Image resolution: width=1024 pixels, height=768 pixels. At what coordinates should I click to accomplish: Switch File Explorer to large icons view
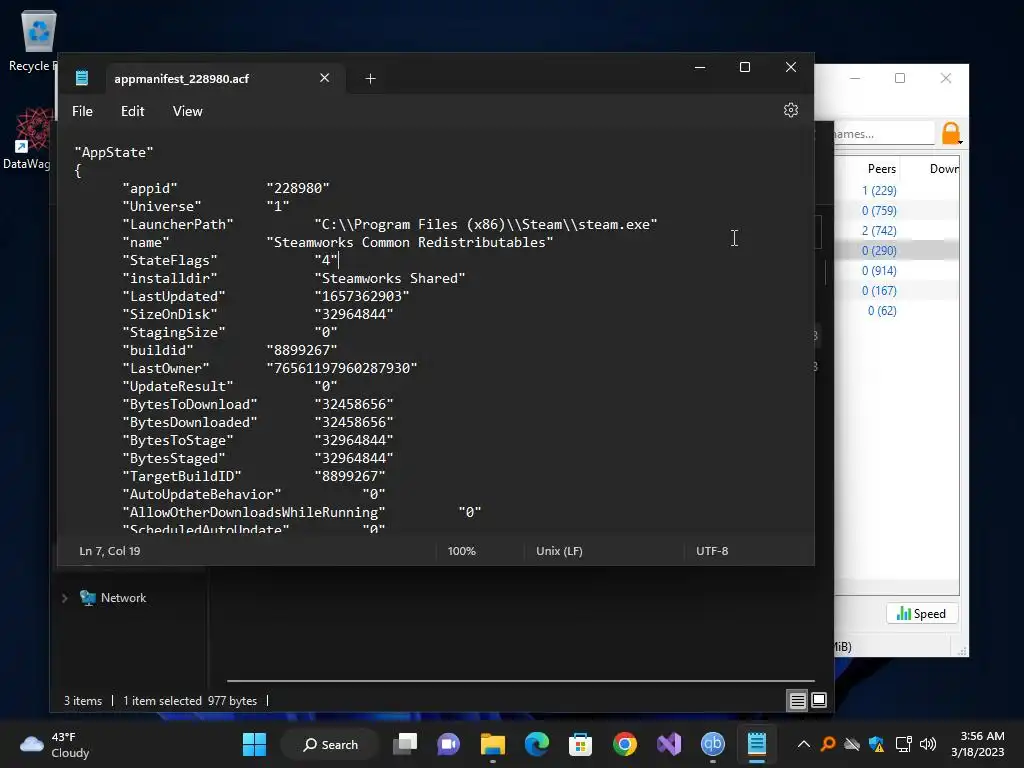pyautogui.click(x=819, y=700)
